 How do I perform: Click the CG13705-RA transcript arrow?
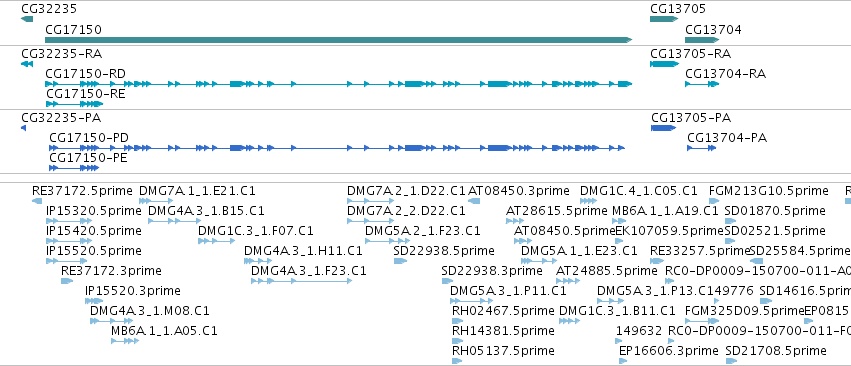664,64
